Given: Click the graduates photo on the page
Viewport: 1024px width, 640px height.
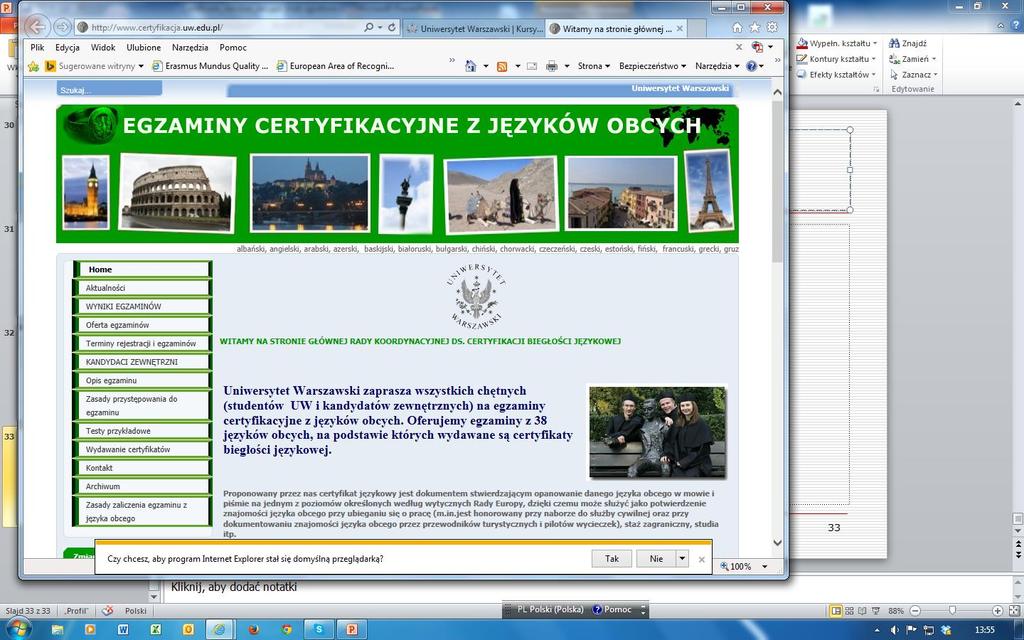Looking at the screenshot, I should tap(657, 432).
